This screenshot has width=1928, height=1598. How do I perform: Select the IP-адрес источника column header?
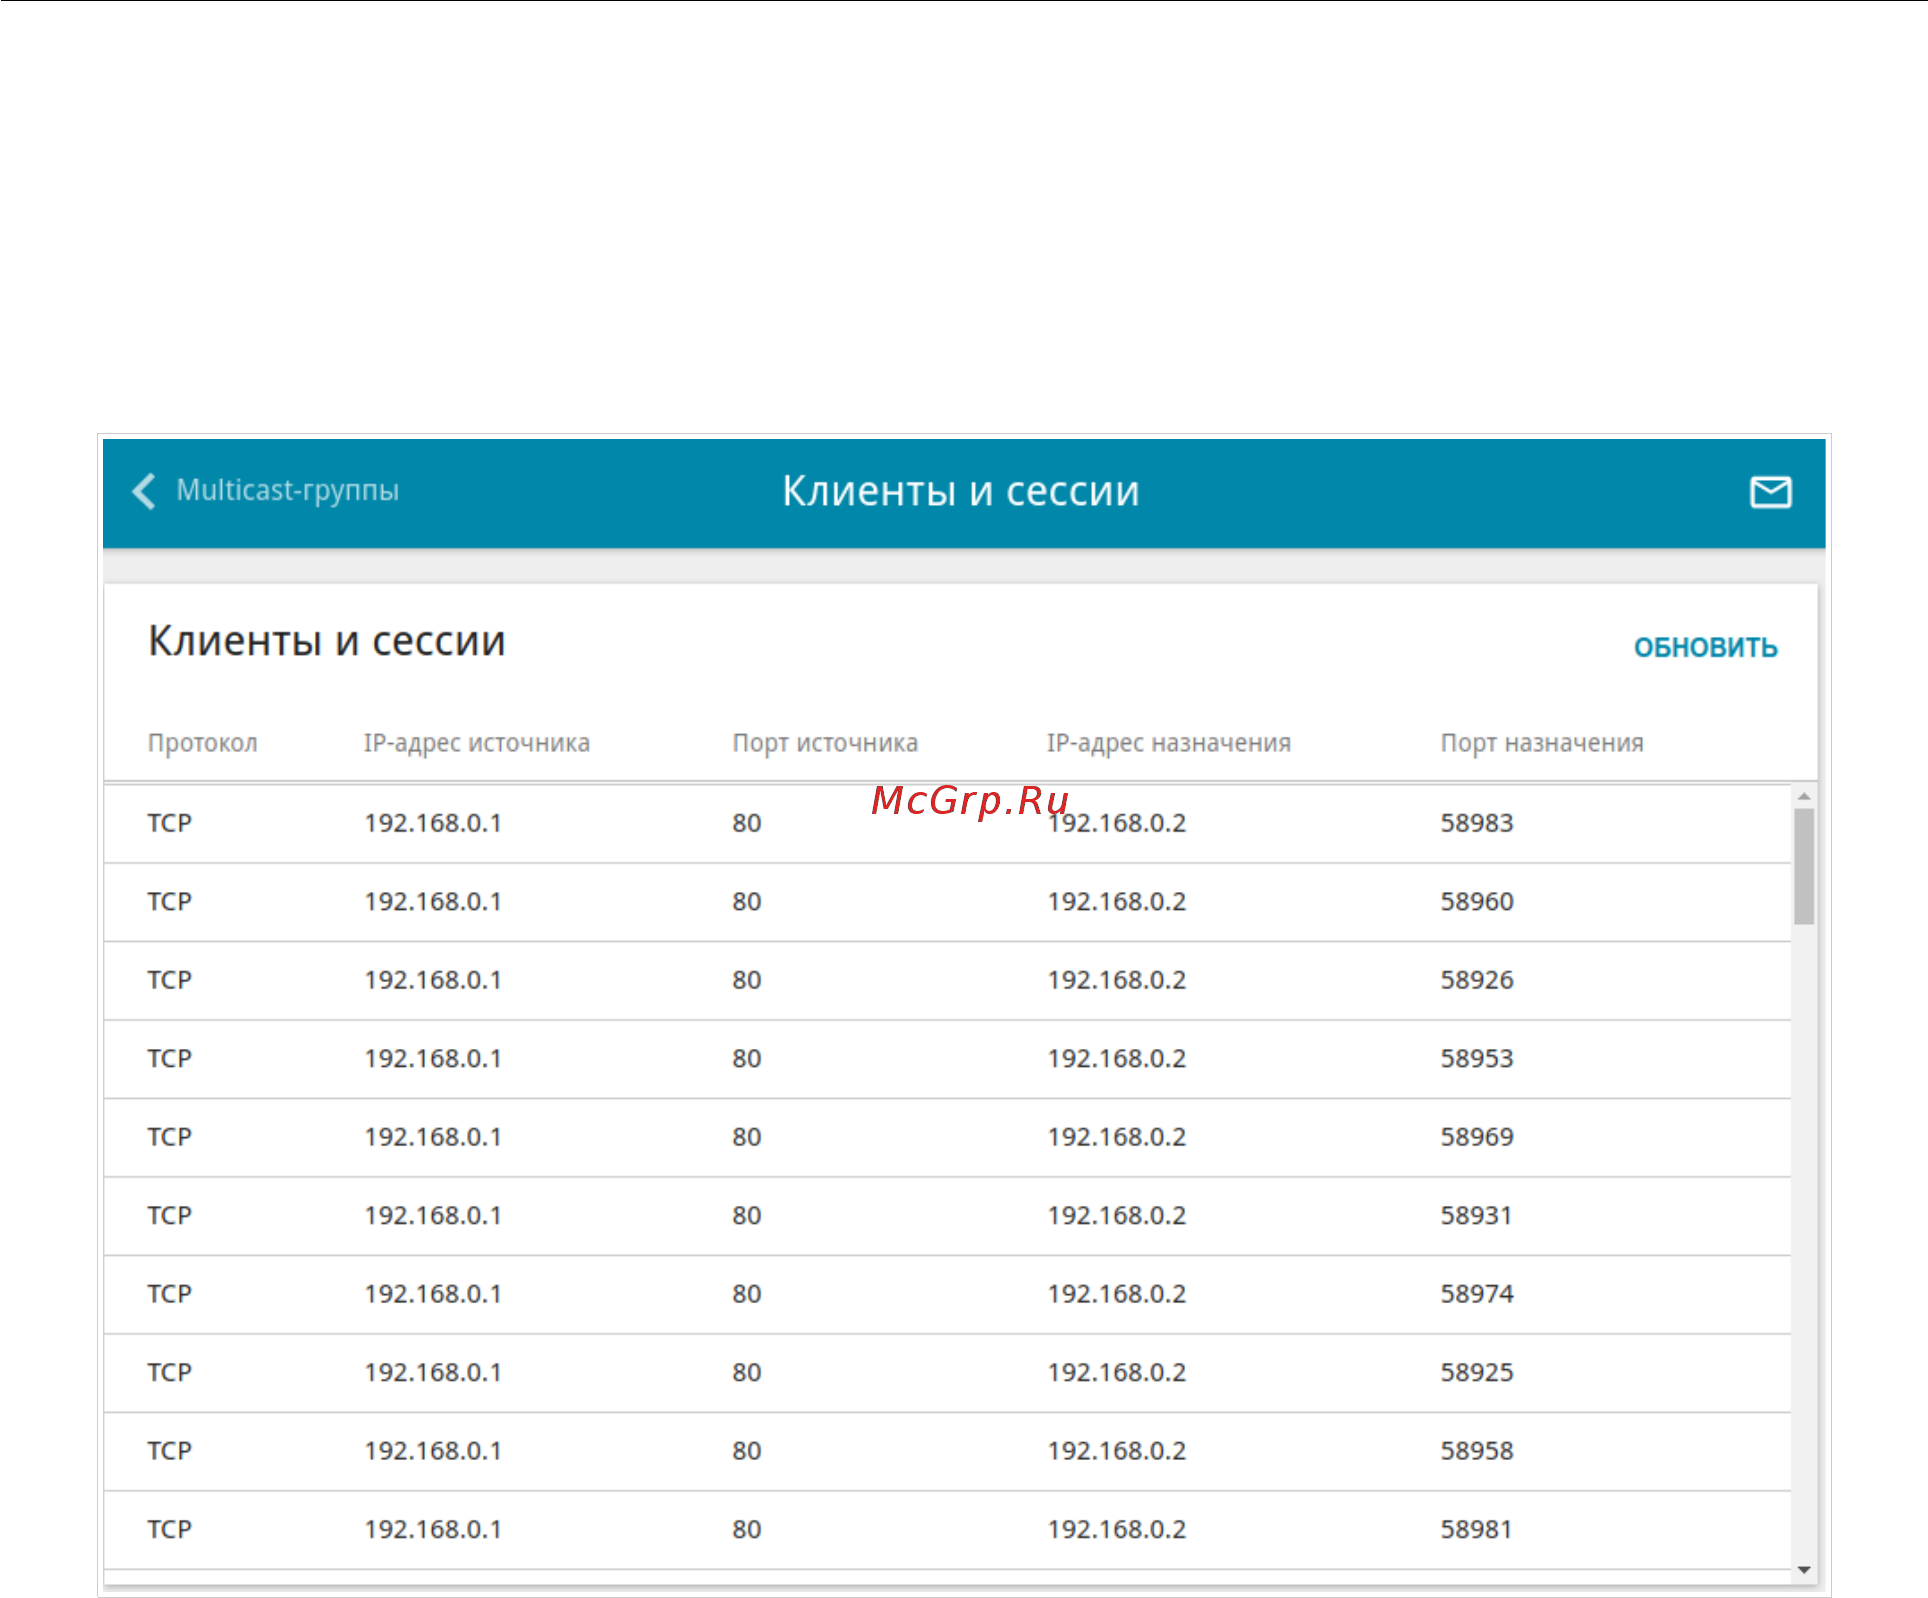(477, 743)
